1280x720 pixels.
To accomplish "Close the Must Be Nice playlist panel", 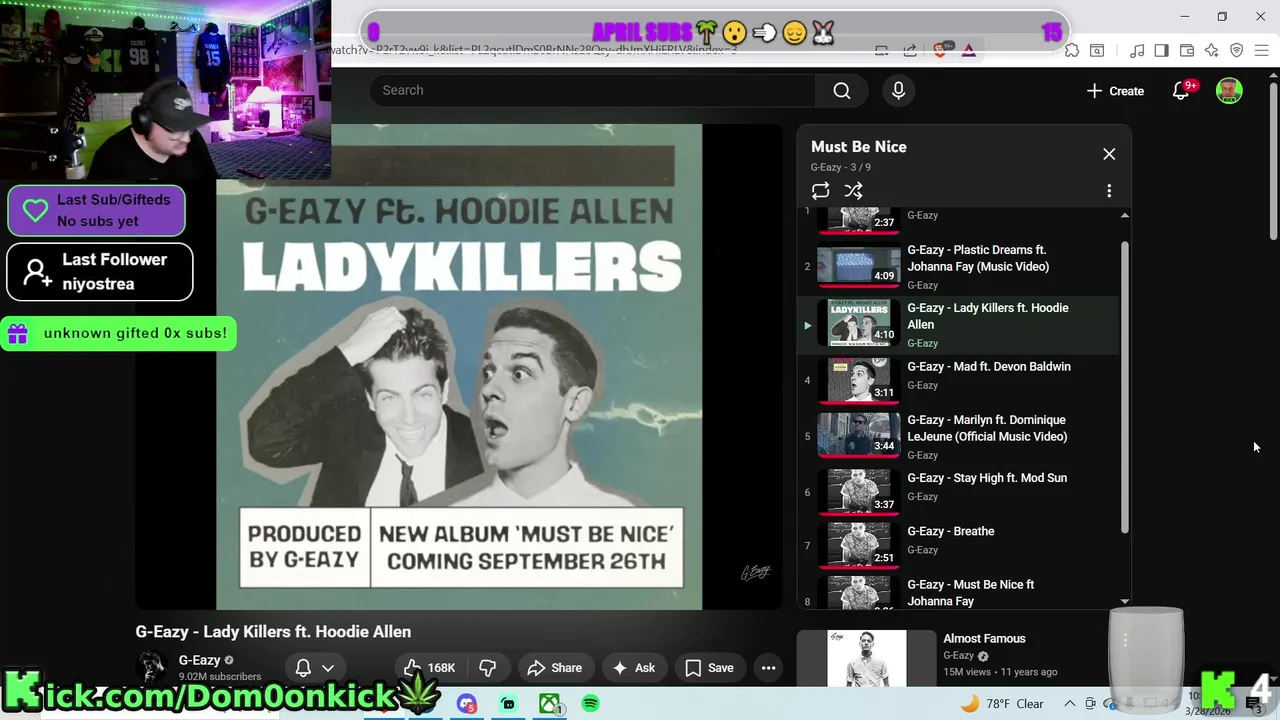I will 1109,154.
